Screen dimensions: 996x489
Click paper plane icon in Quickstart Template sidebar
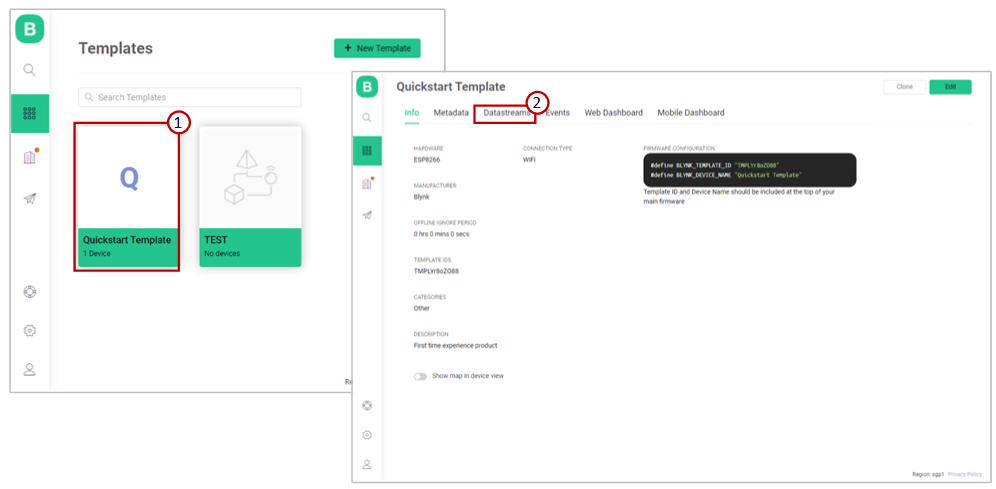(x=367, y=215)
